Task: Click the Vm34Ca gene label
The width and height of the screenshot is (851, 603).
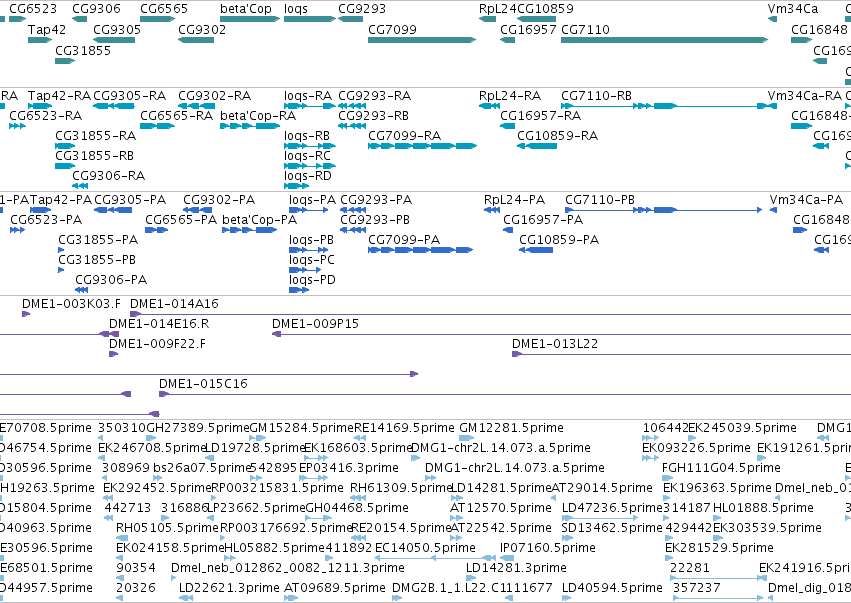Action: point(792,9)
